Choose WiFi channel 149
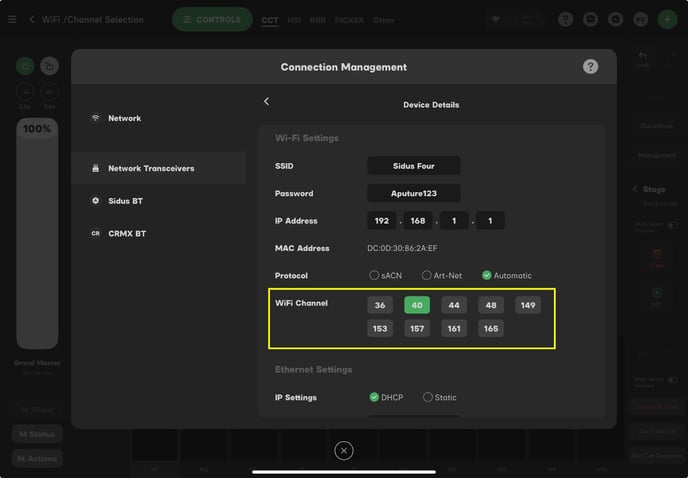Screen dimensions: 688x478 [x=528, y=305]
